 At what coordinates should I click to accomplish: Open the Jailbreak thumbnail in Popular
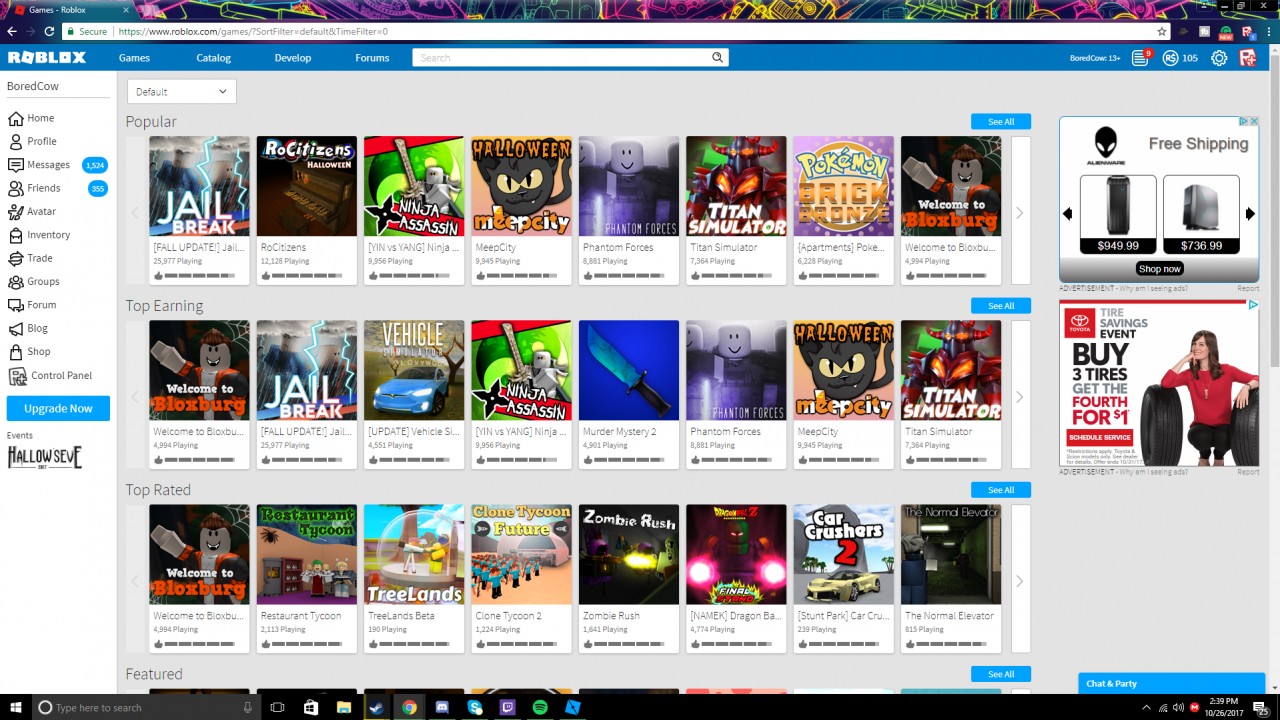[200, 186]
